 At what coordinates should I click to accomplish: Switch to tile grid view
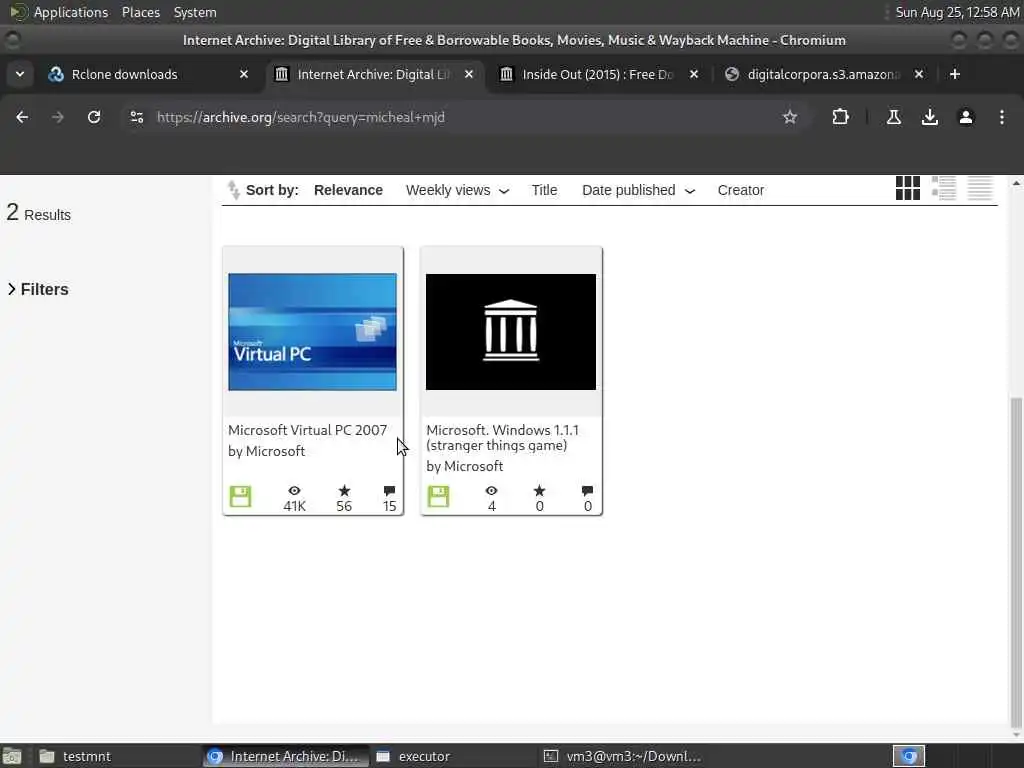908,188
